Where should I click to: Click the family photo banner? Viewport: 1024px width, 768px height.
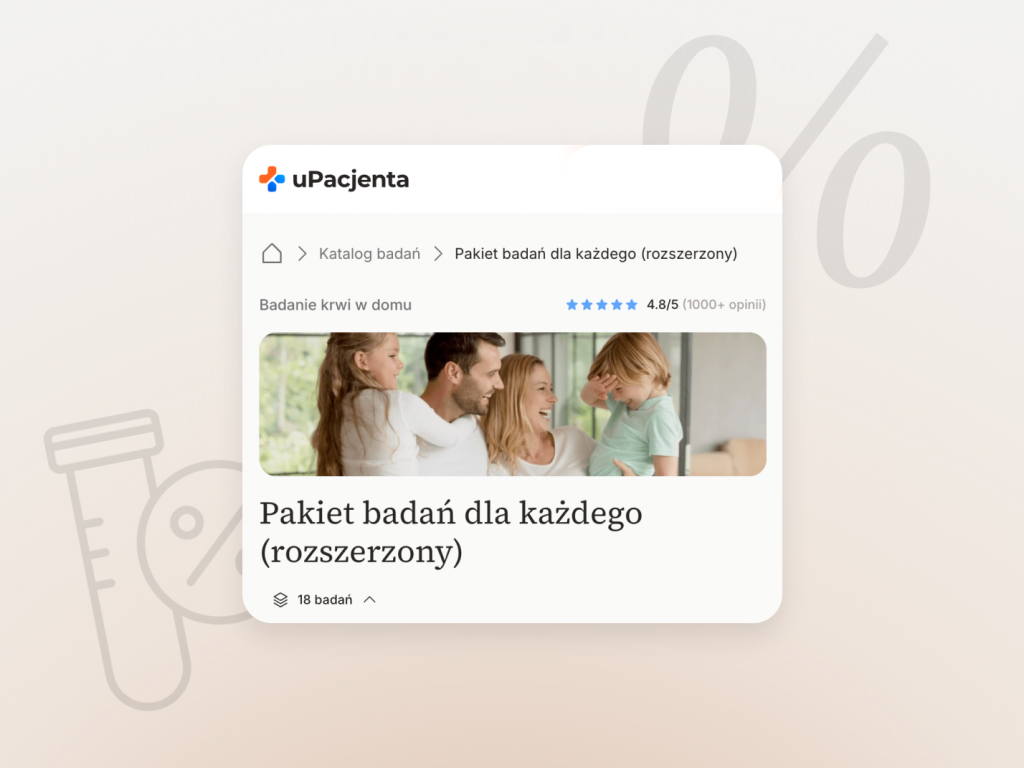click(x=513, y=404)
